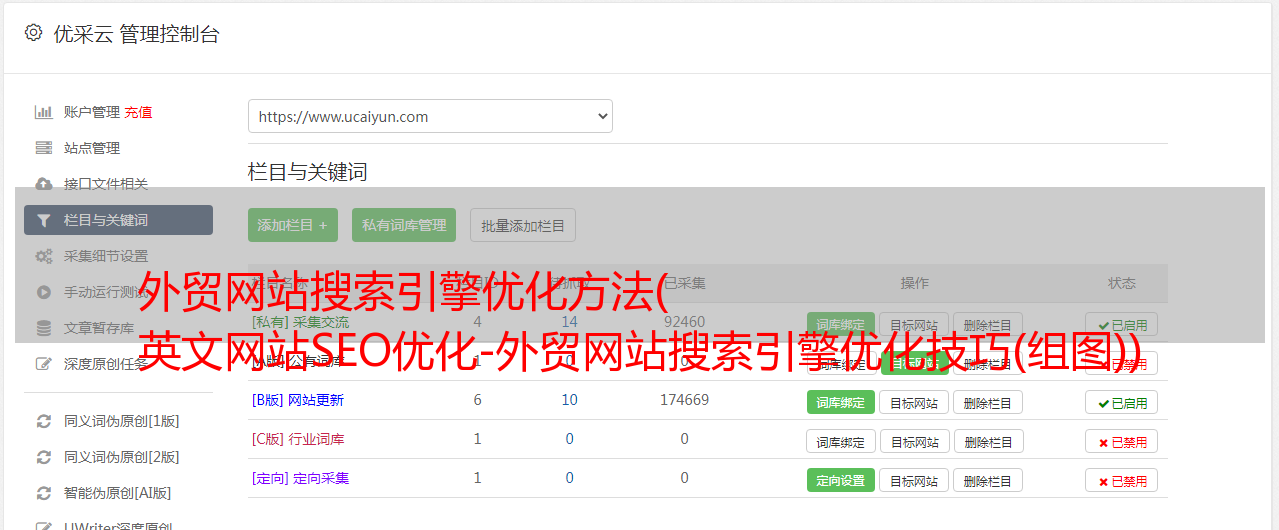Click the 6 value in 网站更新 row
1279x530 pixels.
tap(477, 400)
